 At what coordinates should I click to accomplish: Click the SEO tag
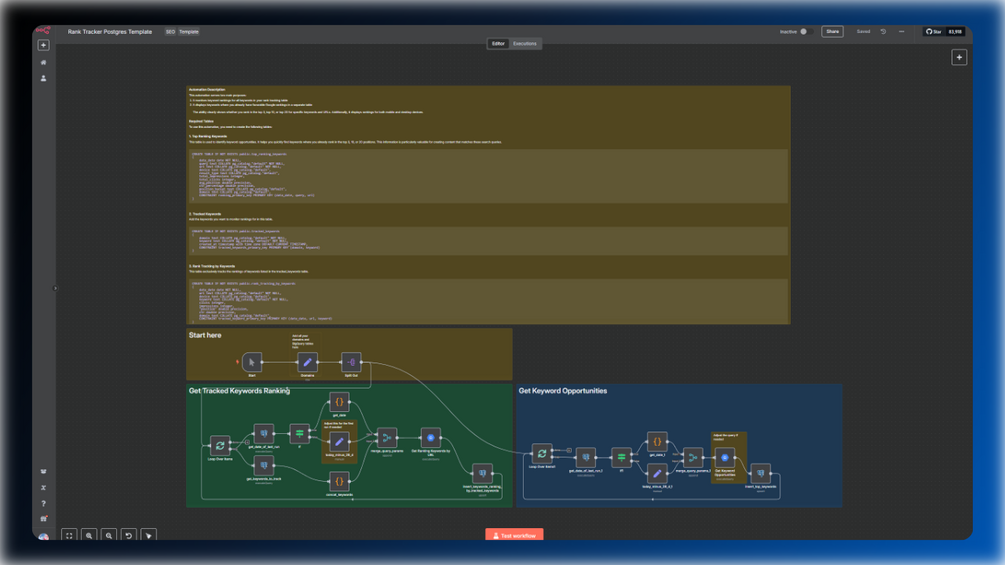170,31
